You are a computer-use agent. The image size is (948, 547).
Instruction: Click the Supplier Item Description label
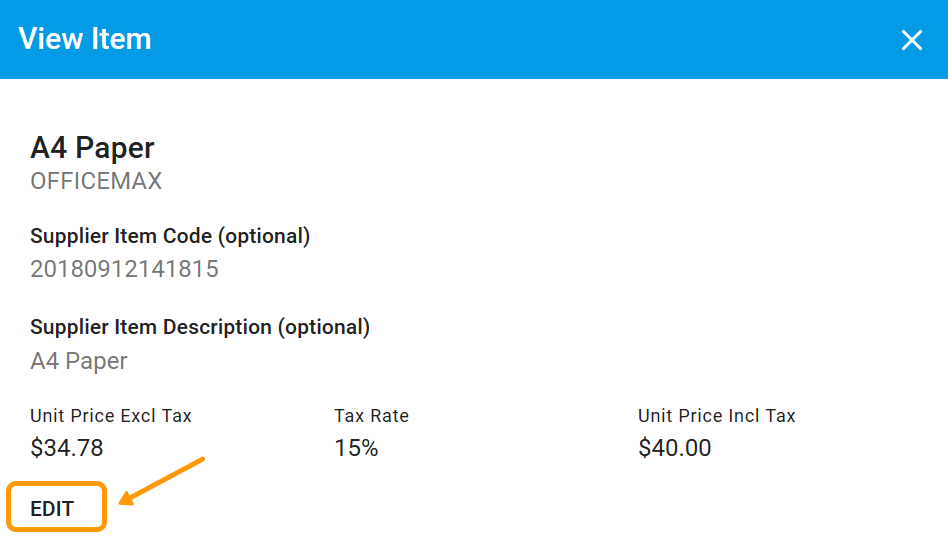click(x=151, y=327)
